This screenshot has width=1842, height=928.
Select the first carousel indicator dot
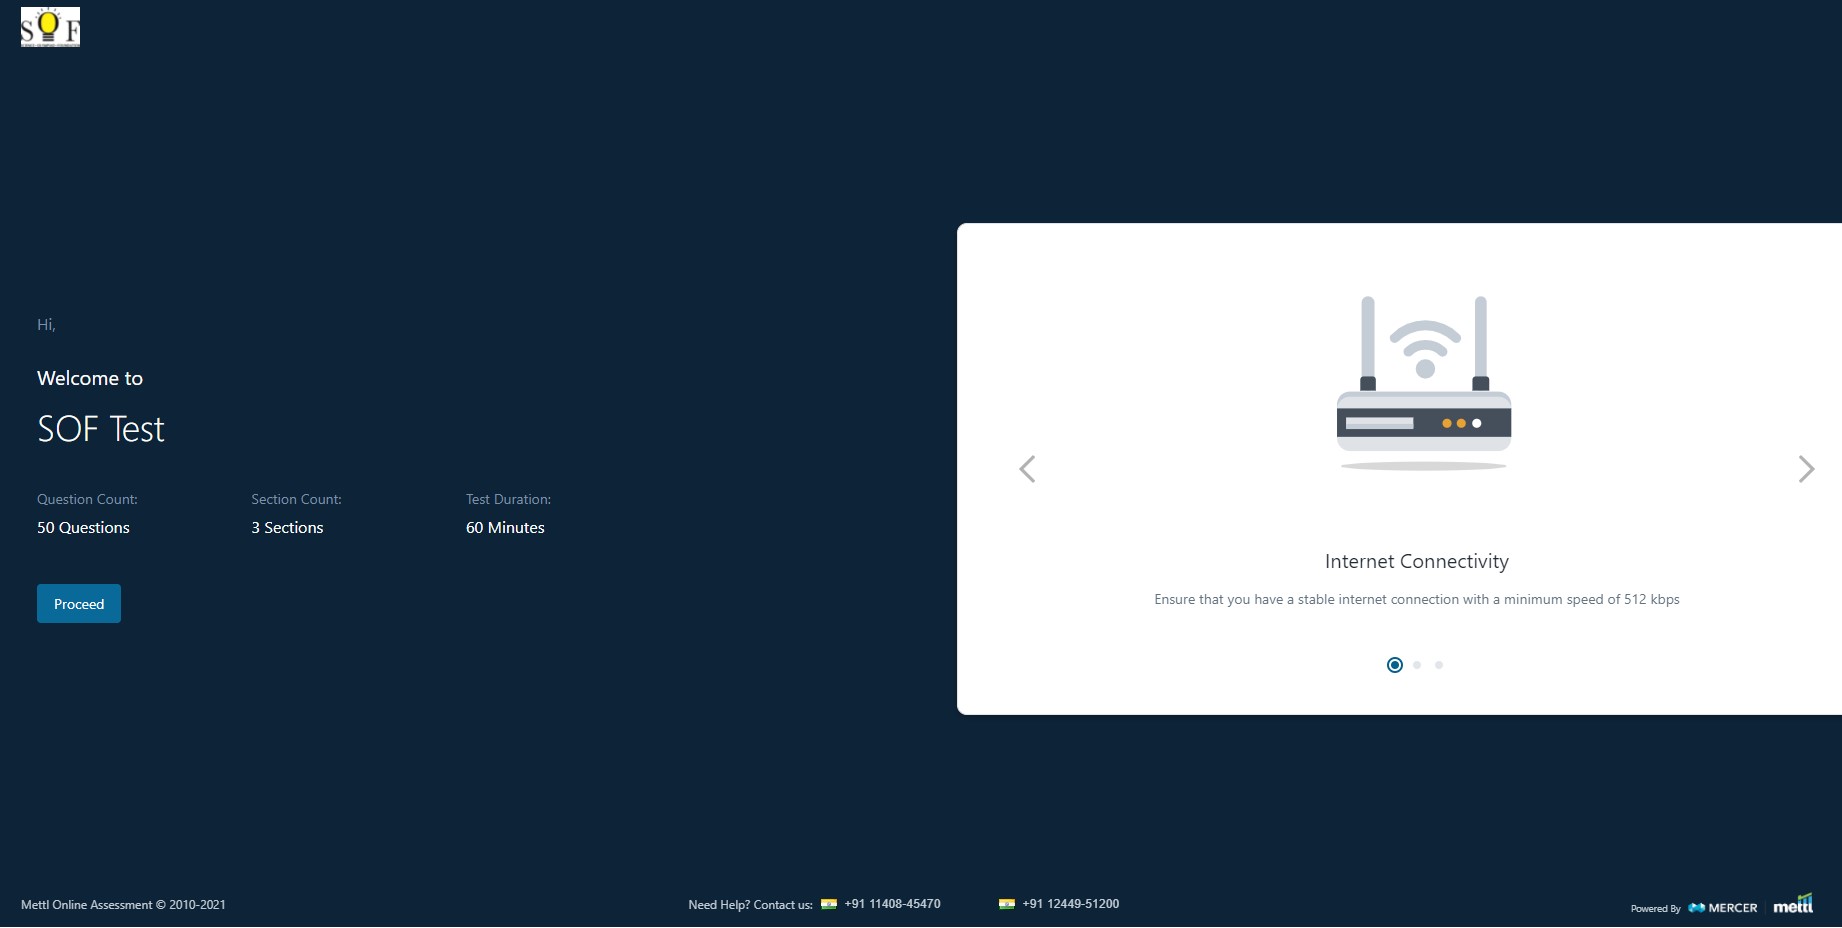pos(1395,665)
